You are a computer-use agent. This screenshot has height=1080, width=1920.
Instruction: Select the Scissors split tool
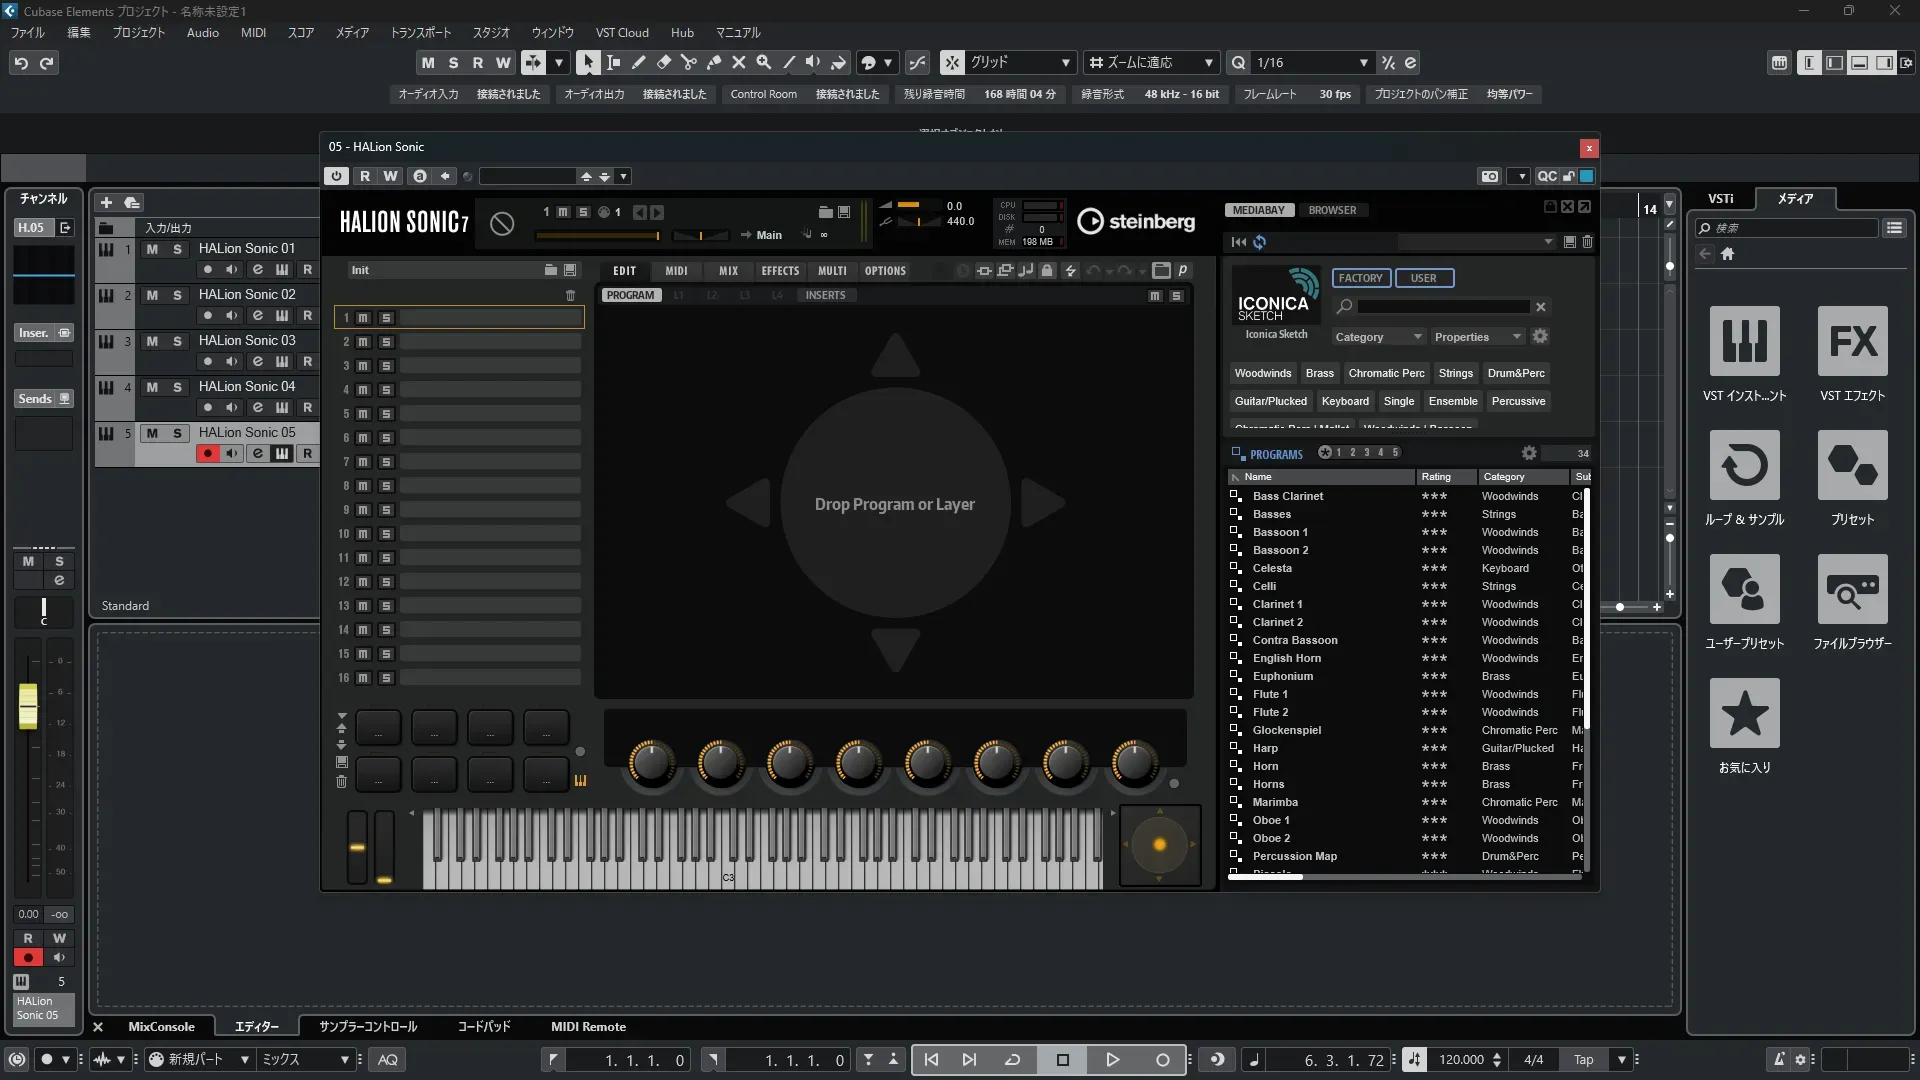688,62
